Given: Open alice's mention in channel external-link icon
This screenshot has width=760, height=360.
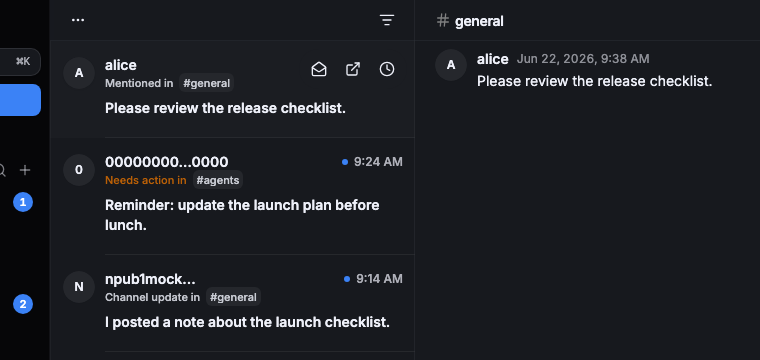Looking at the screenshot, I should pyautogui.click(x=353, y=69).
